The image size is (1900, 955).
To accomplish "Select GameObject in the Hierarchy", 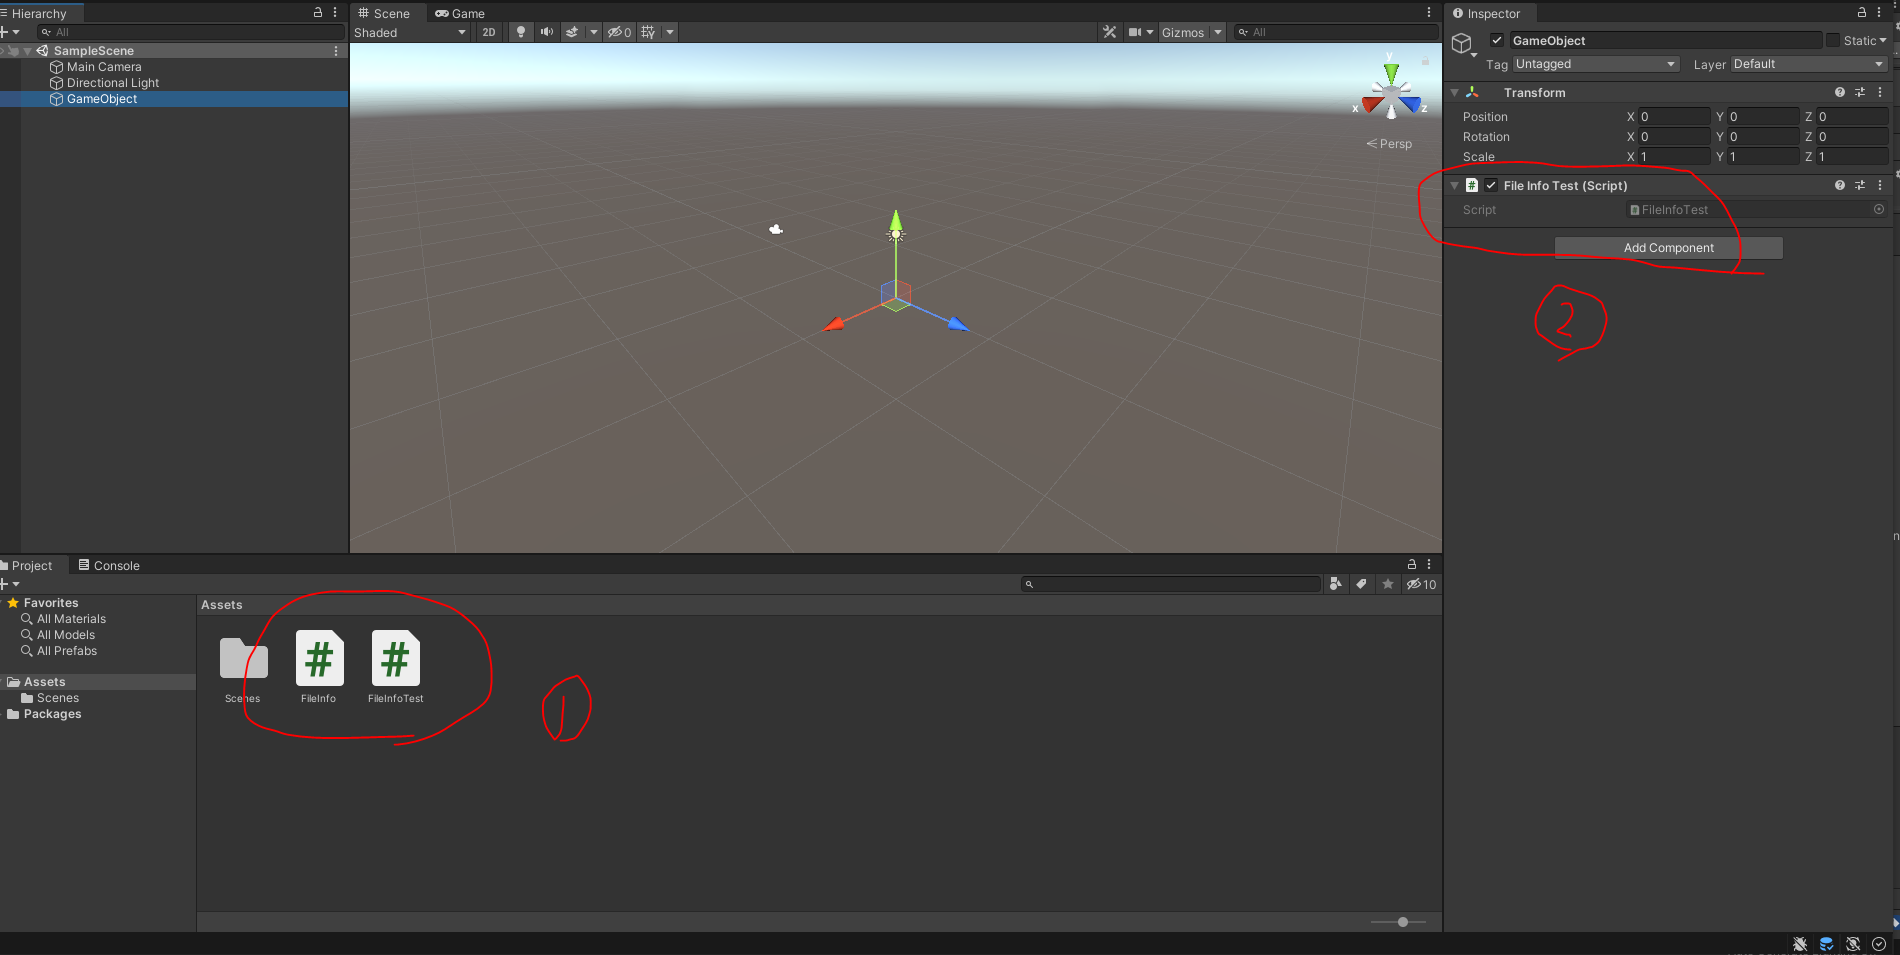I will (x=101, y=99).
